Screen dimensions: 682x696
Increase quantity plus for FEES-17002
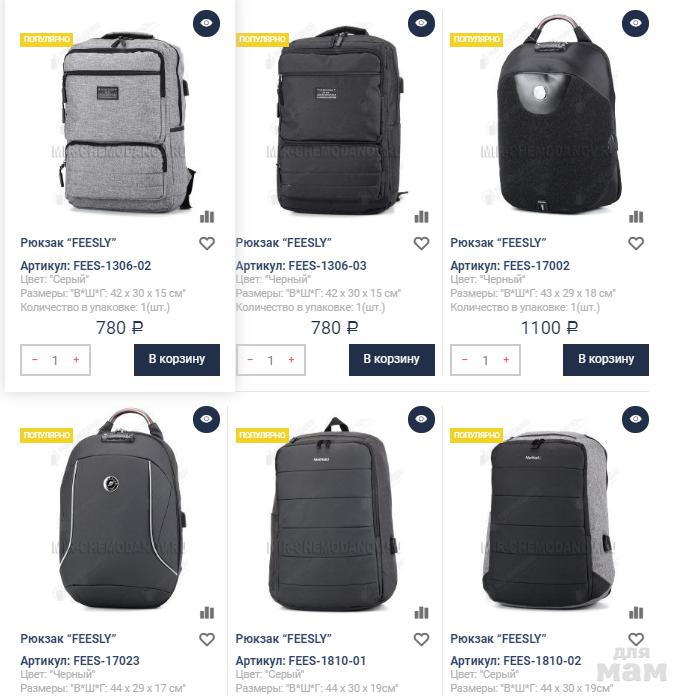(506, 360)
